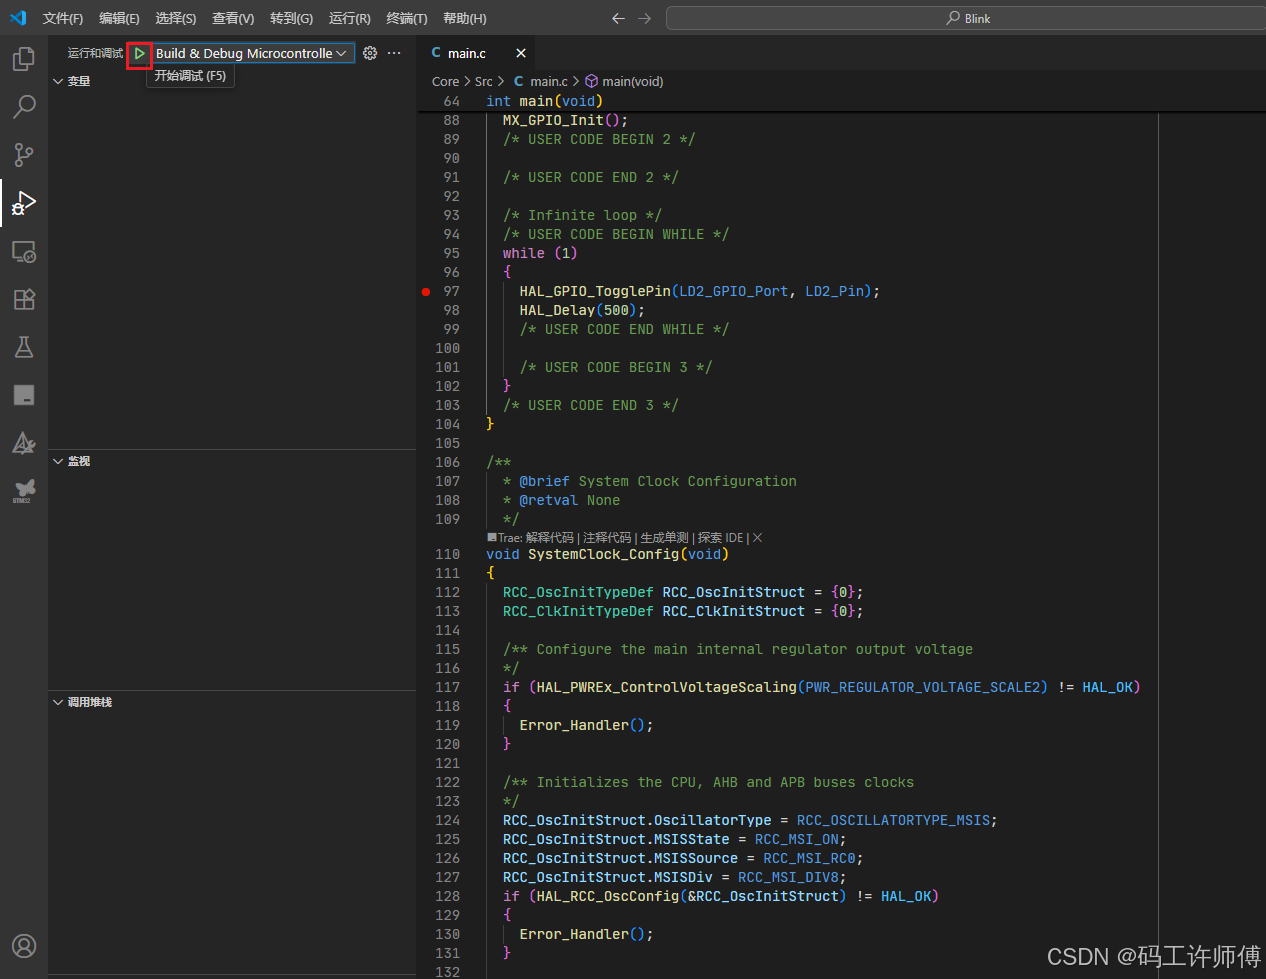Click the Src breadcrumb segment
Image resolution: width=1266 pixels, height=979 pixels.
[x=484, y=81]
